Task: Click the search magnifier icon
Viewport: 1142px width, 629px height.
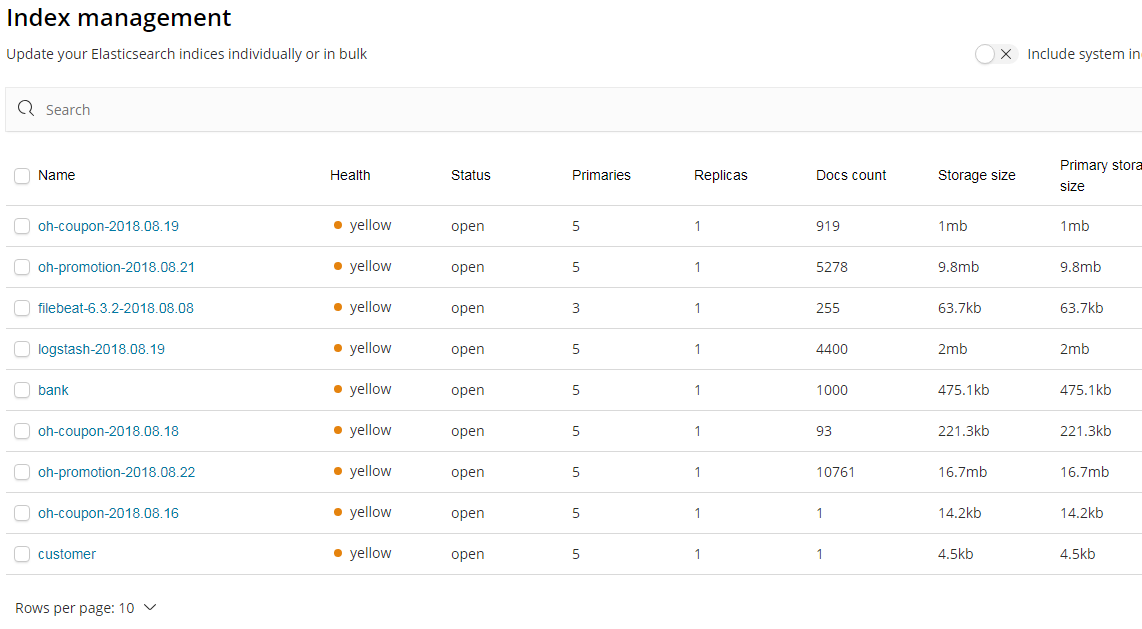Action: click(26, 109)
